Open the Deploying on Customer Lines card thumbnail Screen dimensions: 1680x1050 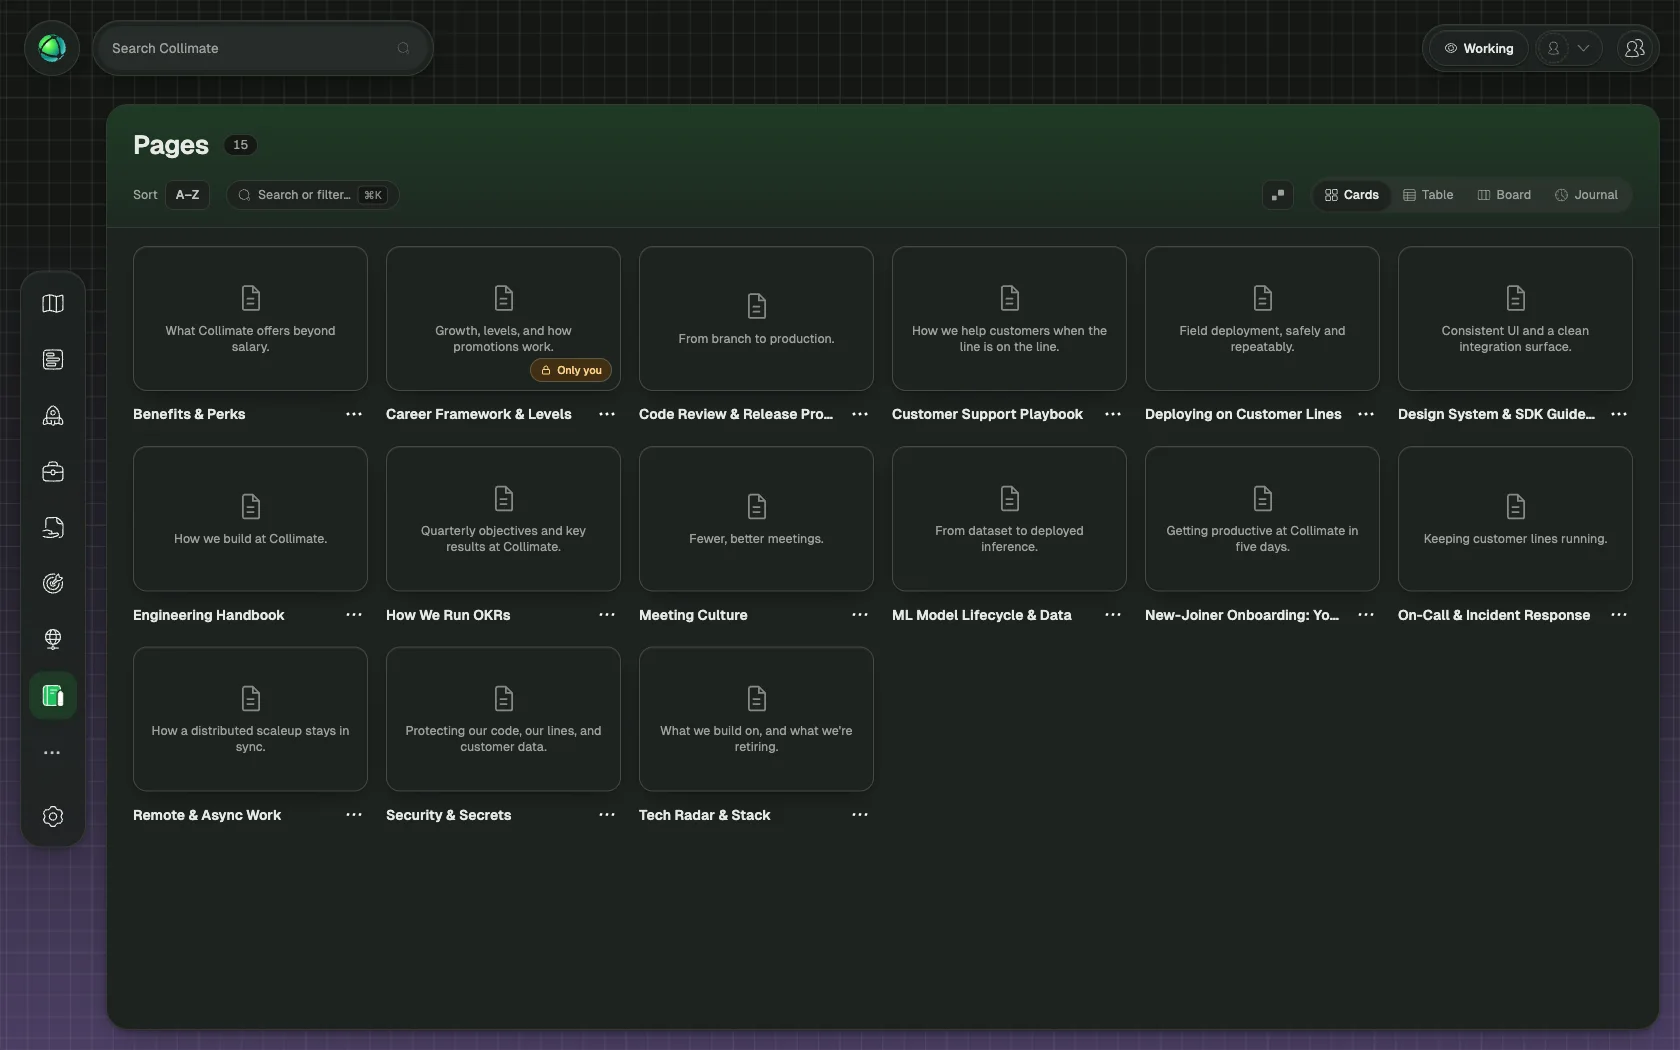click(1262, 319)
